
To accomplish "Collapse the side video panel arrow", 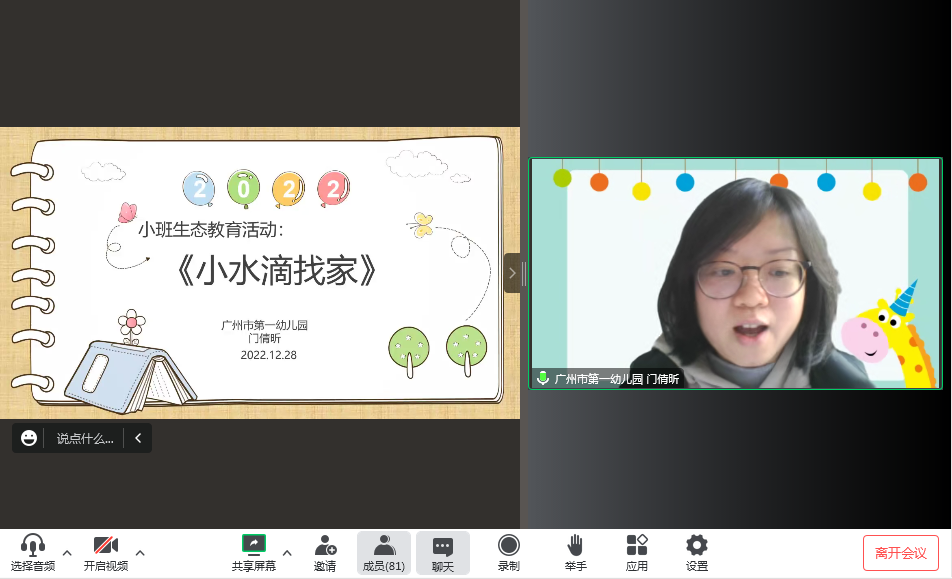I will click(x=512, y=273).
